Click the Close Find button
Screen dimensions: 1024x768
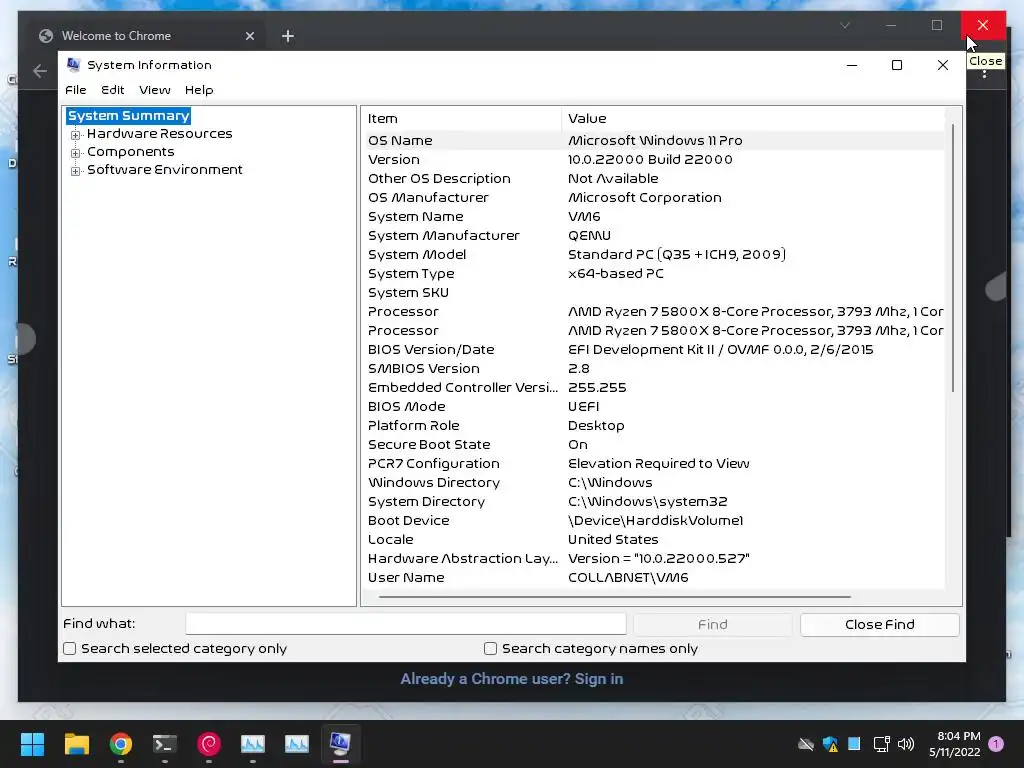(x=880, y=624)
